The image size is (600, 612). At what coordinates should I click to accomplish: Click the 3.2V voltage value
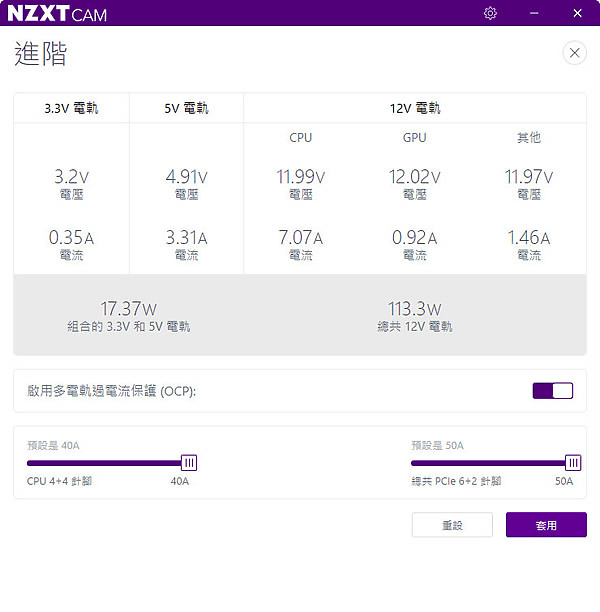pyautogui.click(x=71, y=176)
